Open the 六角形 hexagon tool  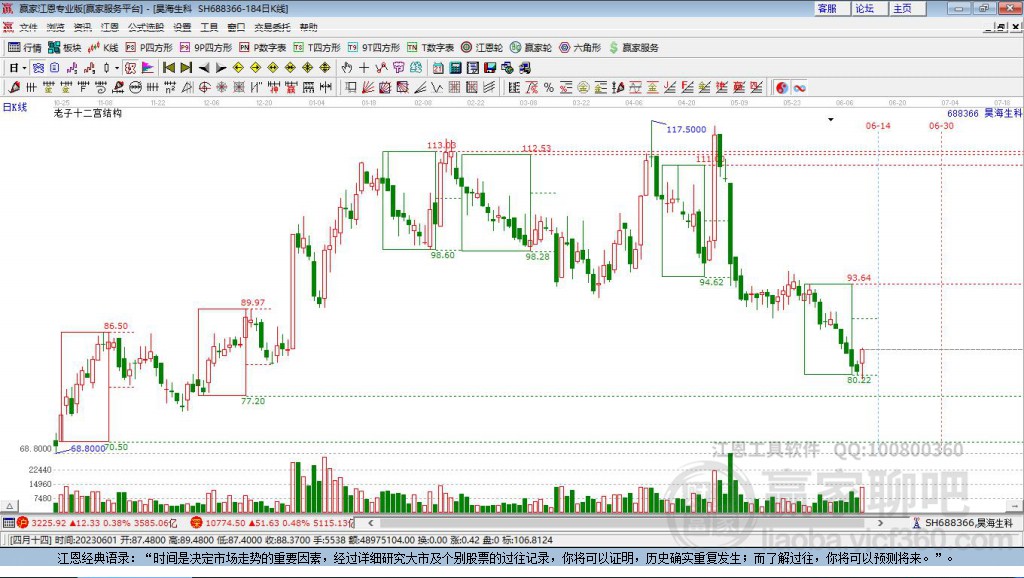(x=580, y=48)
